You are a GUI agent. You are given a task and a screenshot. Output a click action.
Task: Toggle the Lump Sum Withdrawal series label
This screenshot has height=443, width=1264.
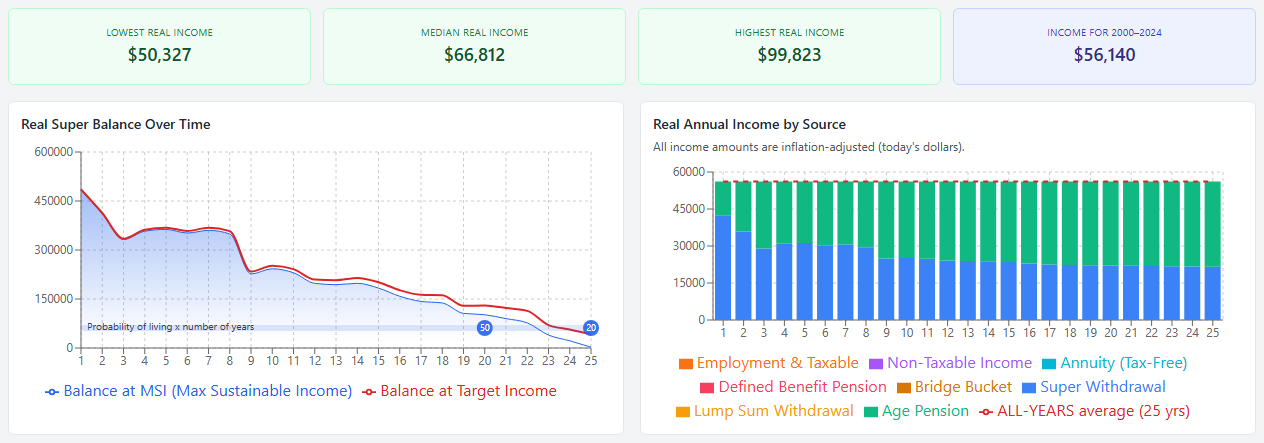pos(773,412)
